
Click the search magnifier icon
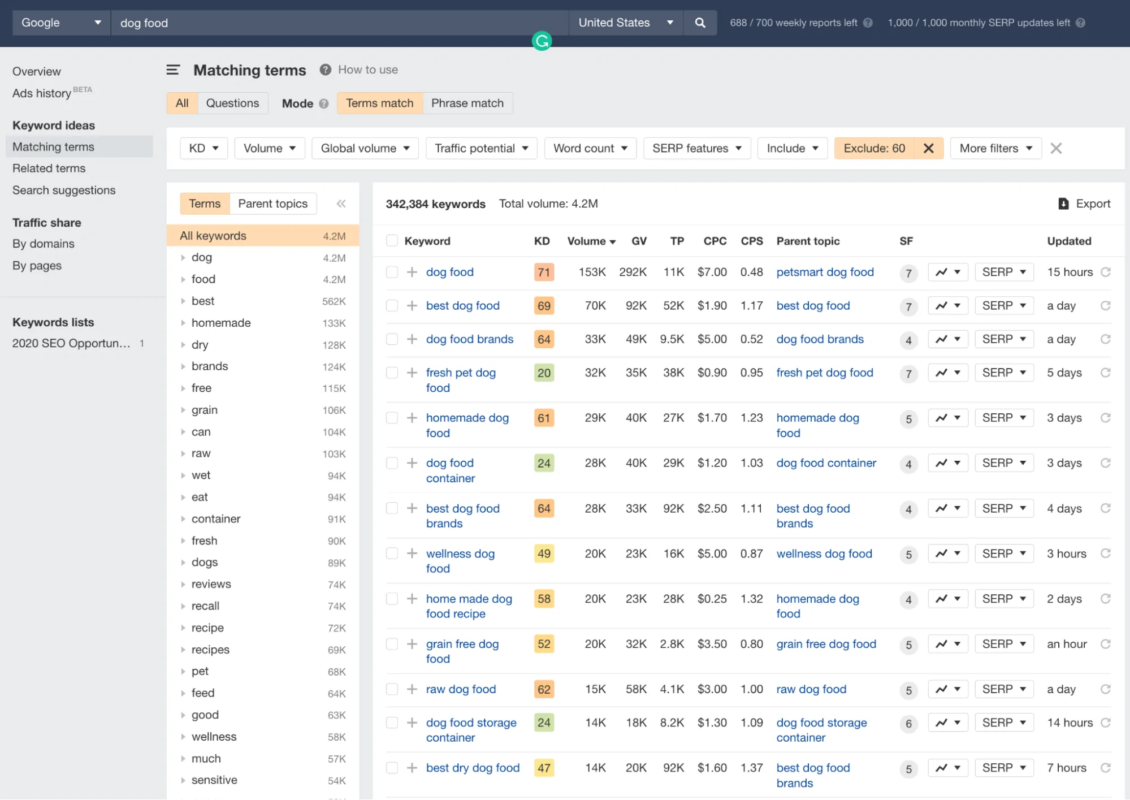(700, 23)
